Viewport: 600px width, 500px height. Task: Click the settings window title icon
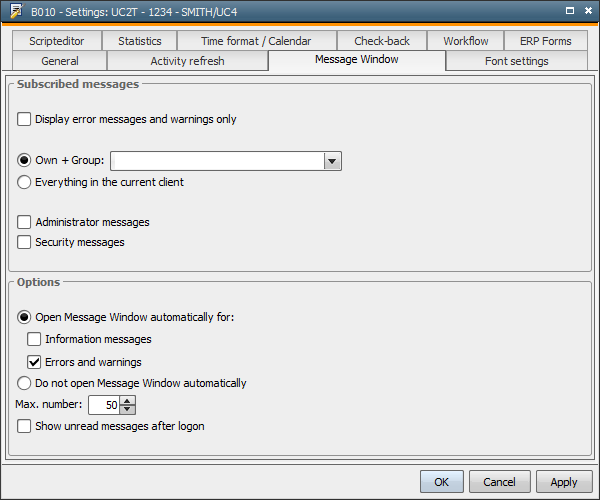[x=16, y=11]
